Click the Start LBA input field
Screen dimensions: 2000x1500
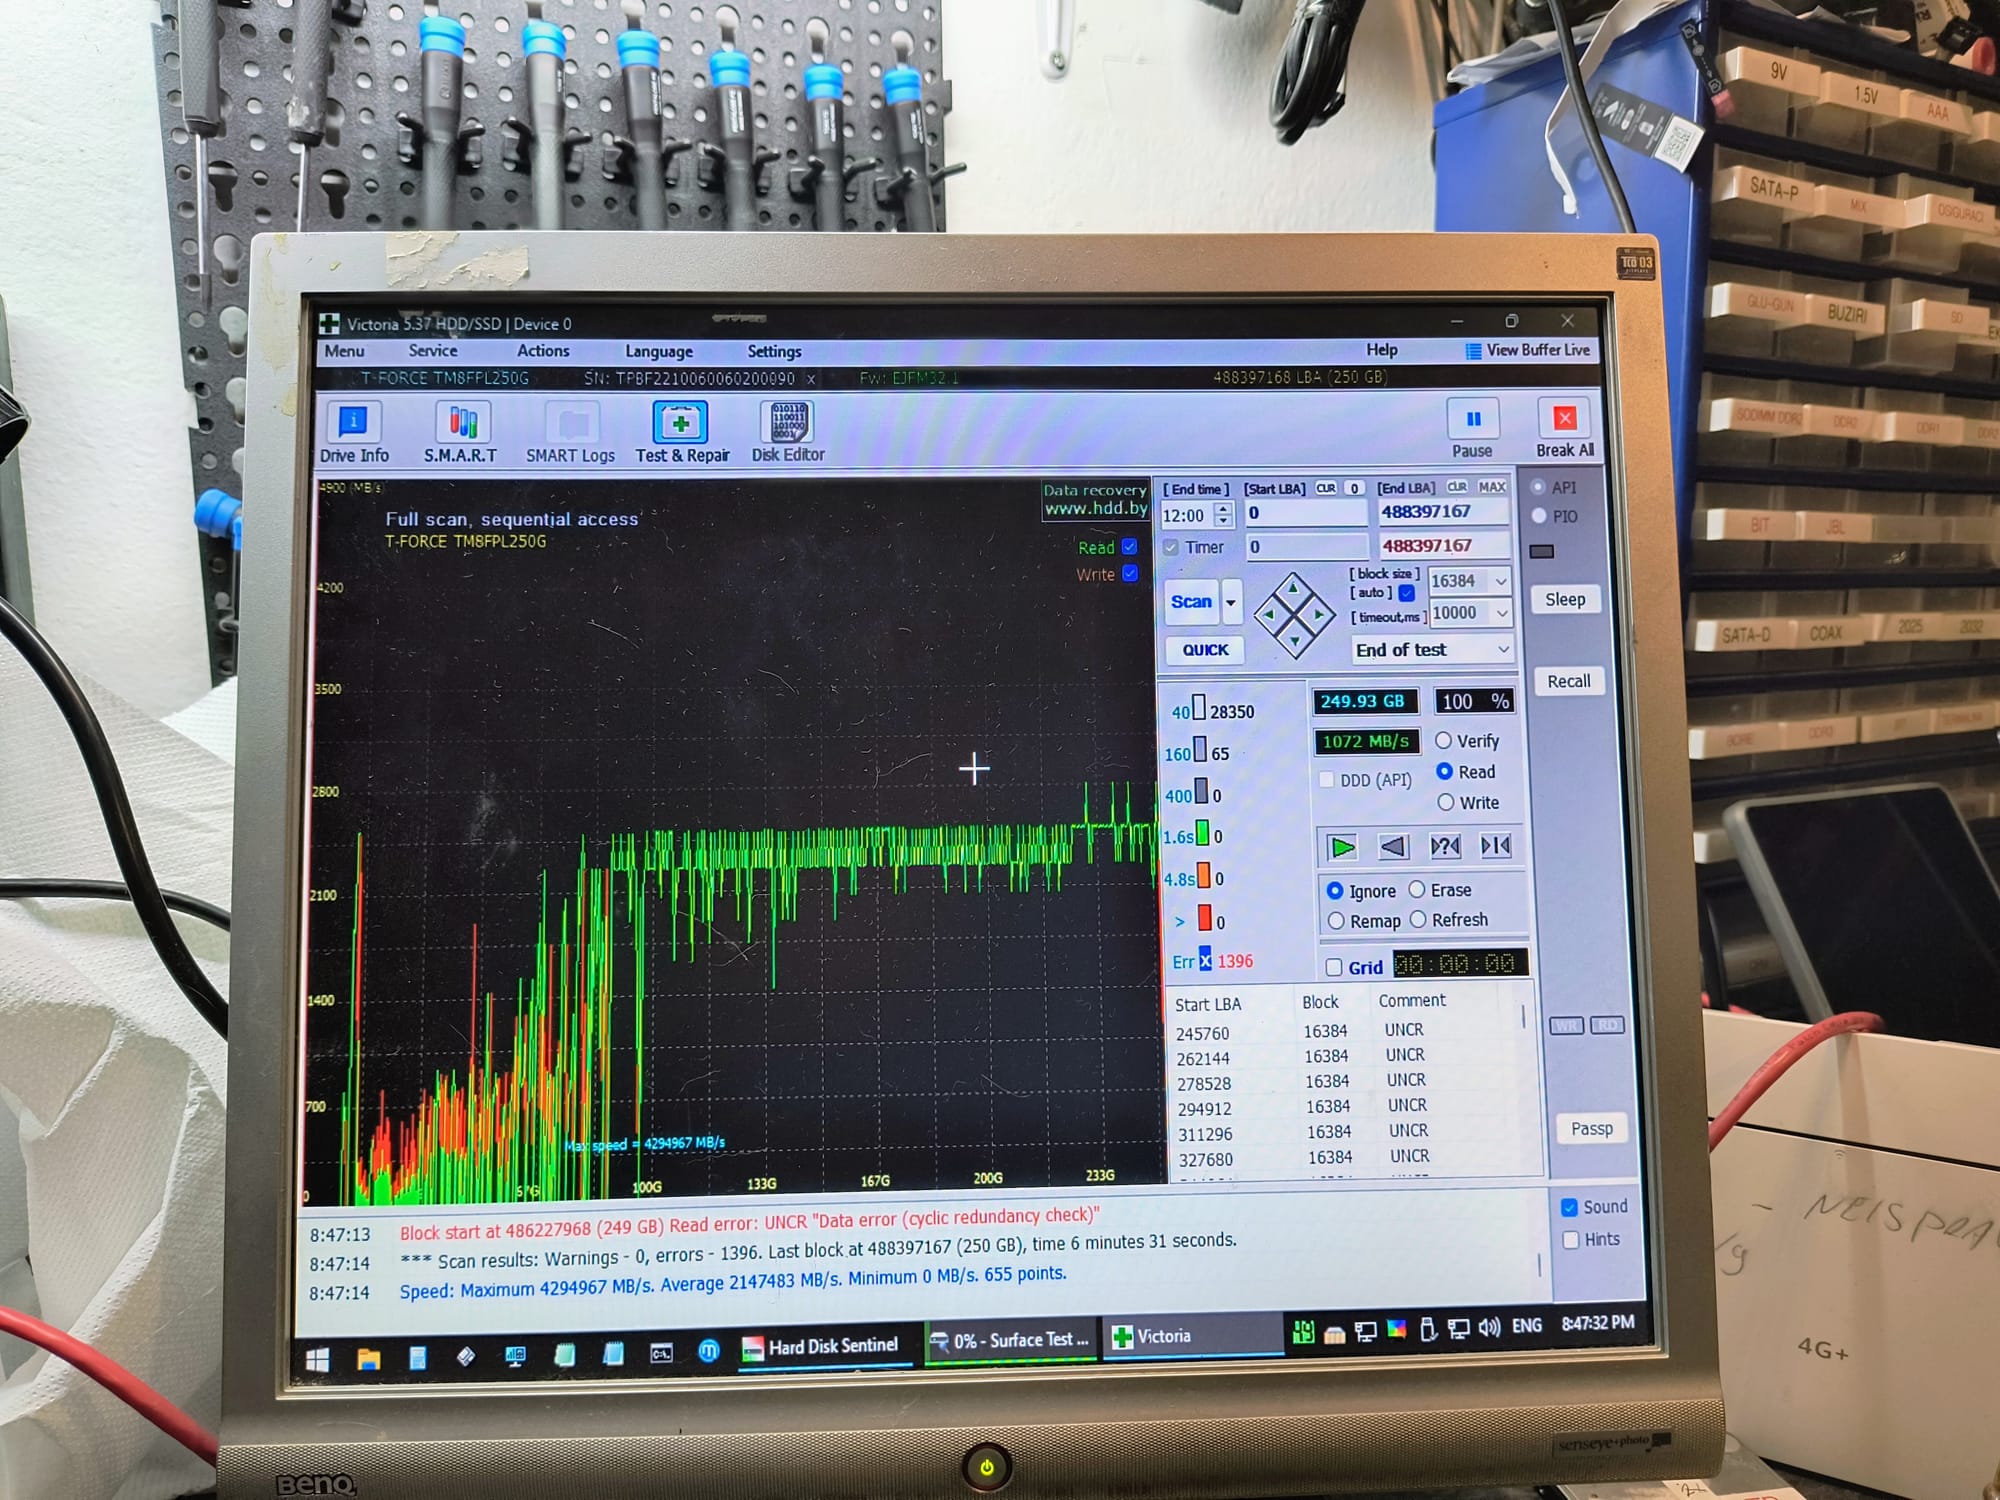pos(1305,513)
